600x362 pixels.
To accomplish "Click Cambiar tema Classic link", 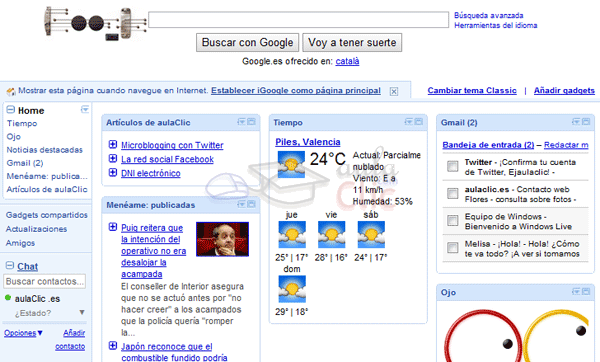I will (x=472, y=91).
